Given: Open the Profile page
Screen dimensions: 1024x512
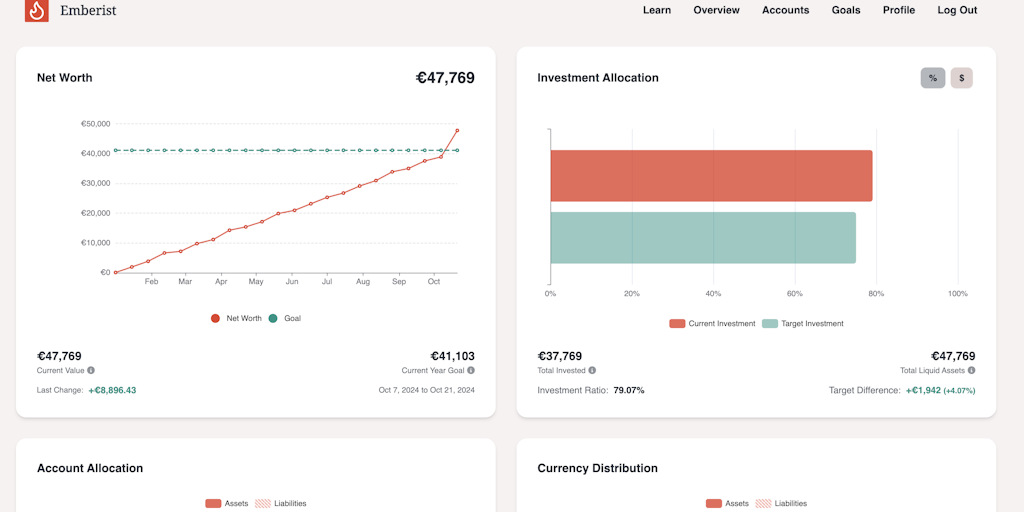Looking at the screenshot, I should click(898, 10).
